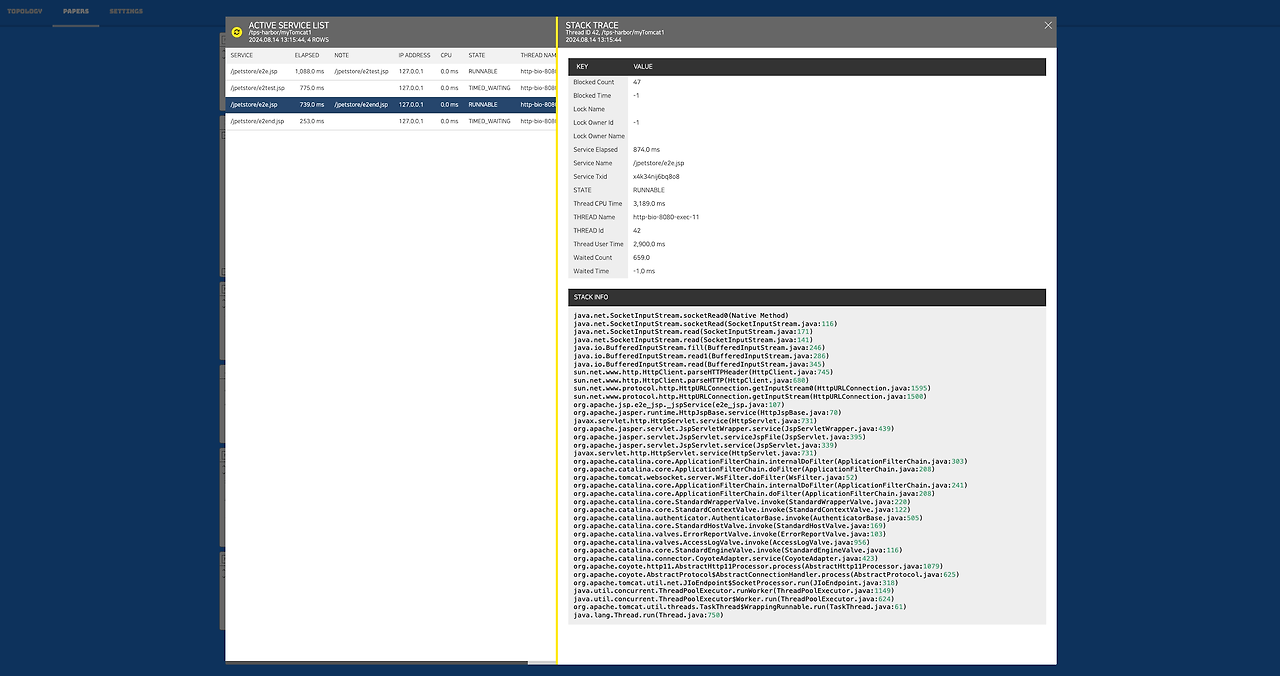Click the Service Txid key
The width and height of the screenshot is (1280, 676).
[x=590, y=176]
